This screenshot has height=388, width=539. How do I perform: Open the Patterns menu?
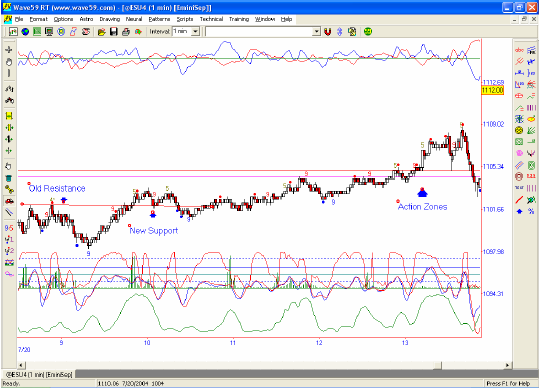click(159, 19)
